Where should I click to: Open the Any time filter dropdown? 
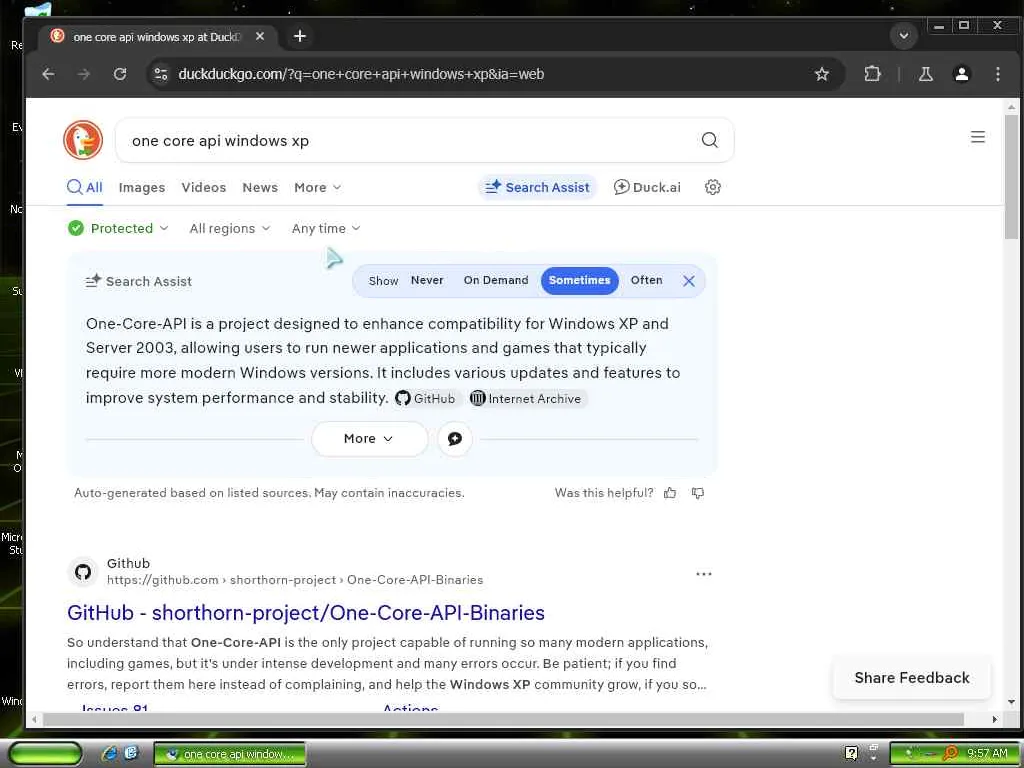(326, 229)
